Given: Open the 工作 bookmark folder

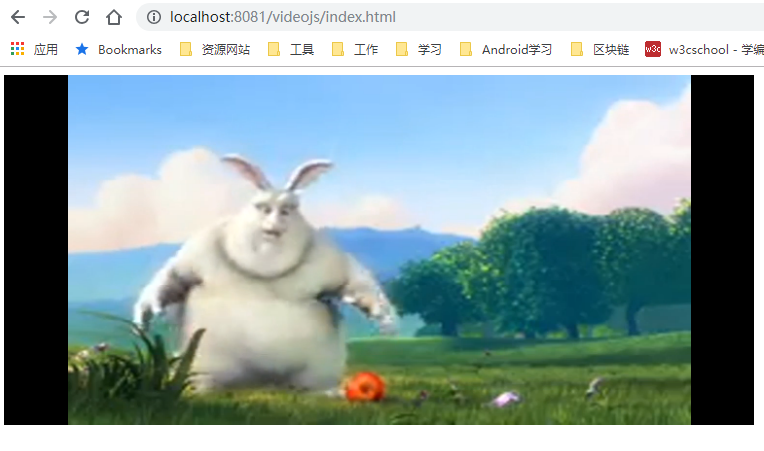Looking at the screenshot, I should [x=355, y=49].
